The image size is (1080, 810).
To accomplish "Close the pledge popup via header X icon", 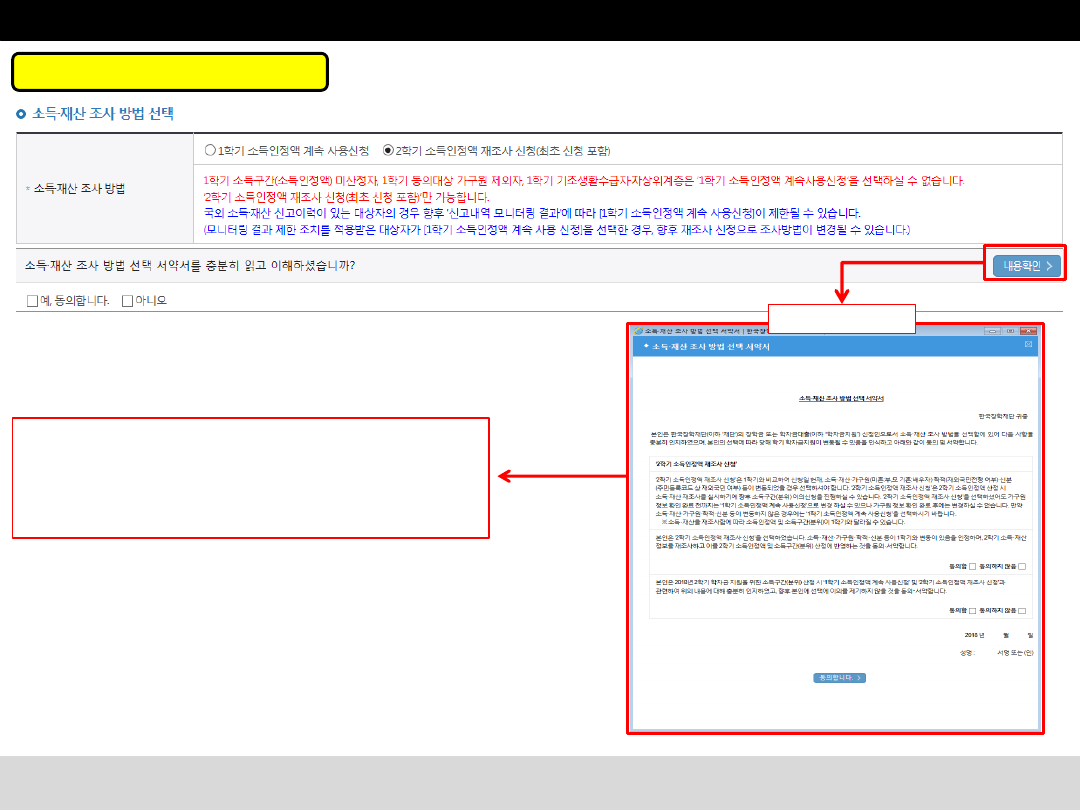I will pos(1029,345).
